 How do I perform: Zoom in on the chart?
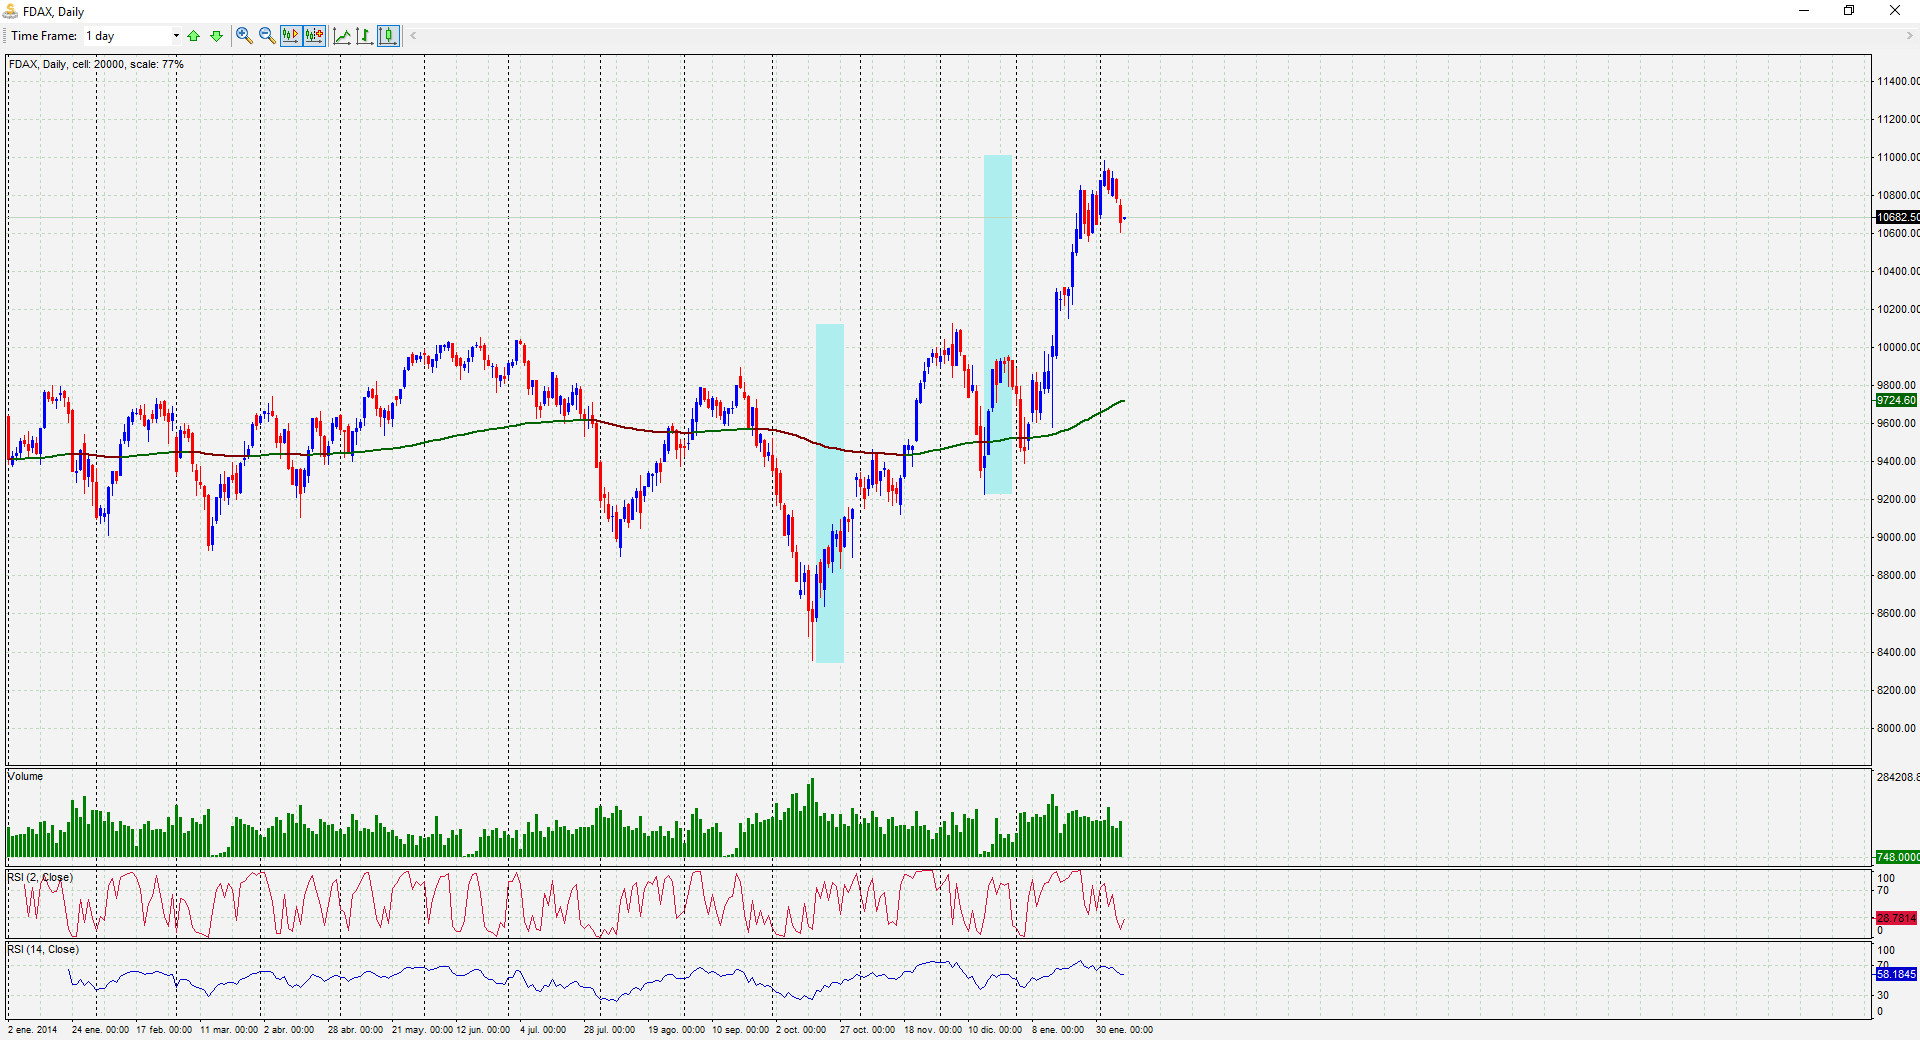point(244,36)
